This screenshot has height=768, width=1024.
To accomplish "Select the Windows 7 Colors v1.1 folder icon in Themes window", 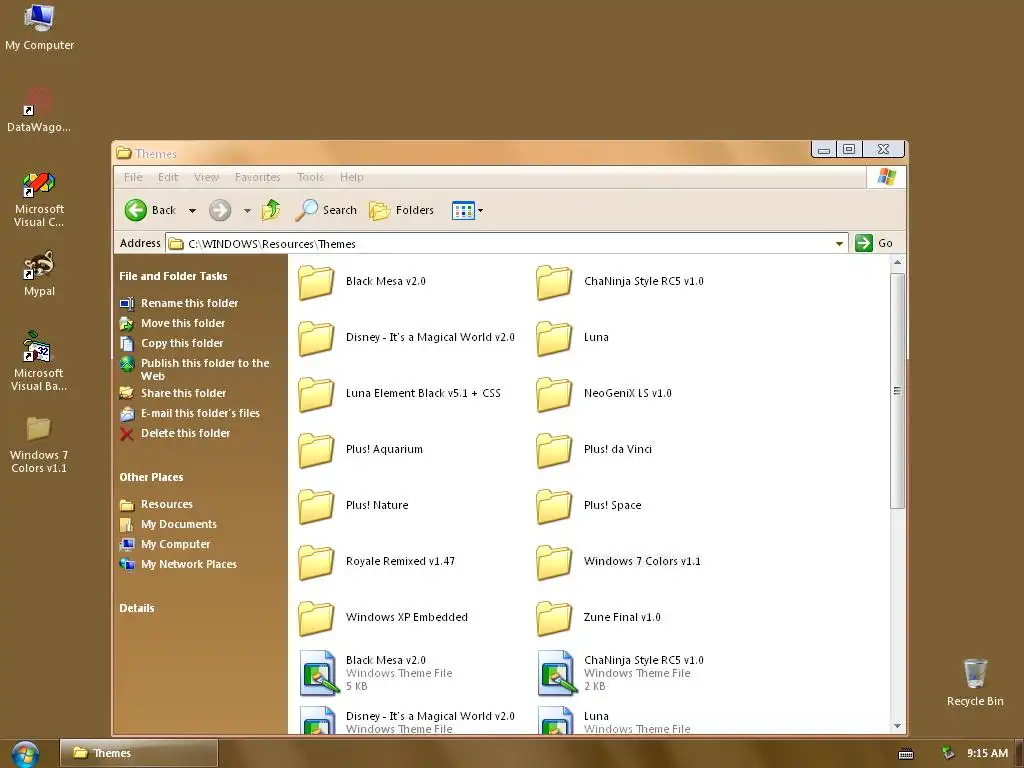I will click(x=554, y=562).
